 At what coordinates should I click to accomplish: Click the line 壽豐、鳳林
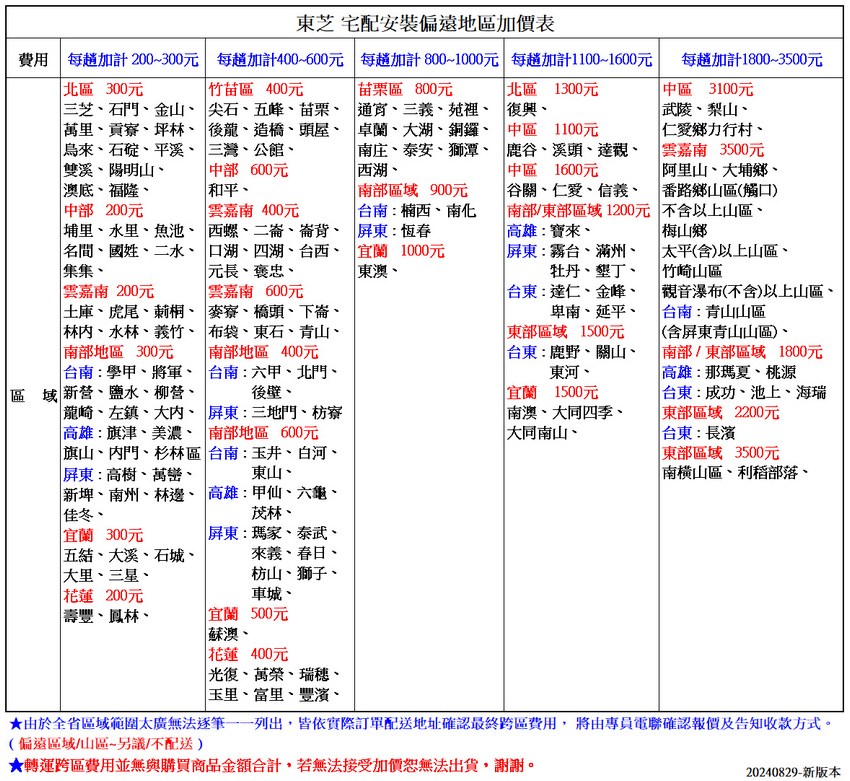[106, 616]
